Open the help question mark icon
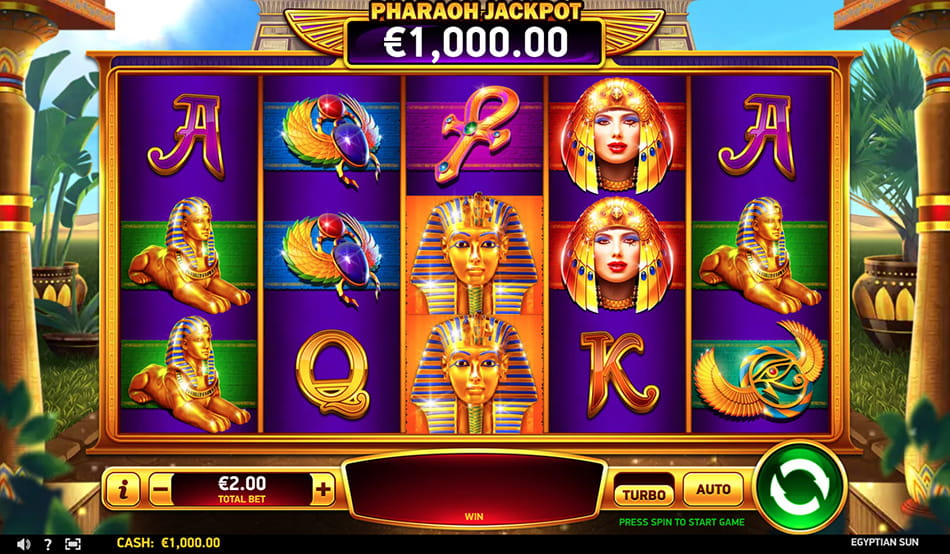 pyautogui.click(x=48, y=544)
